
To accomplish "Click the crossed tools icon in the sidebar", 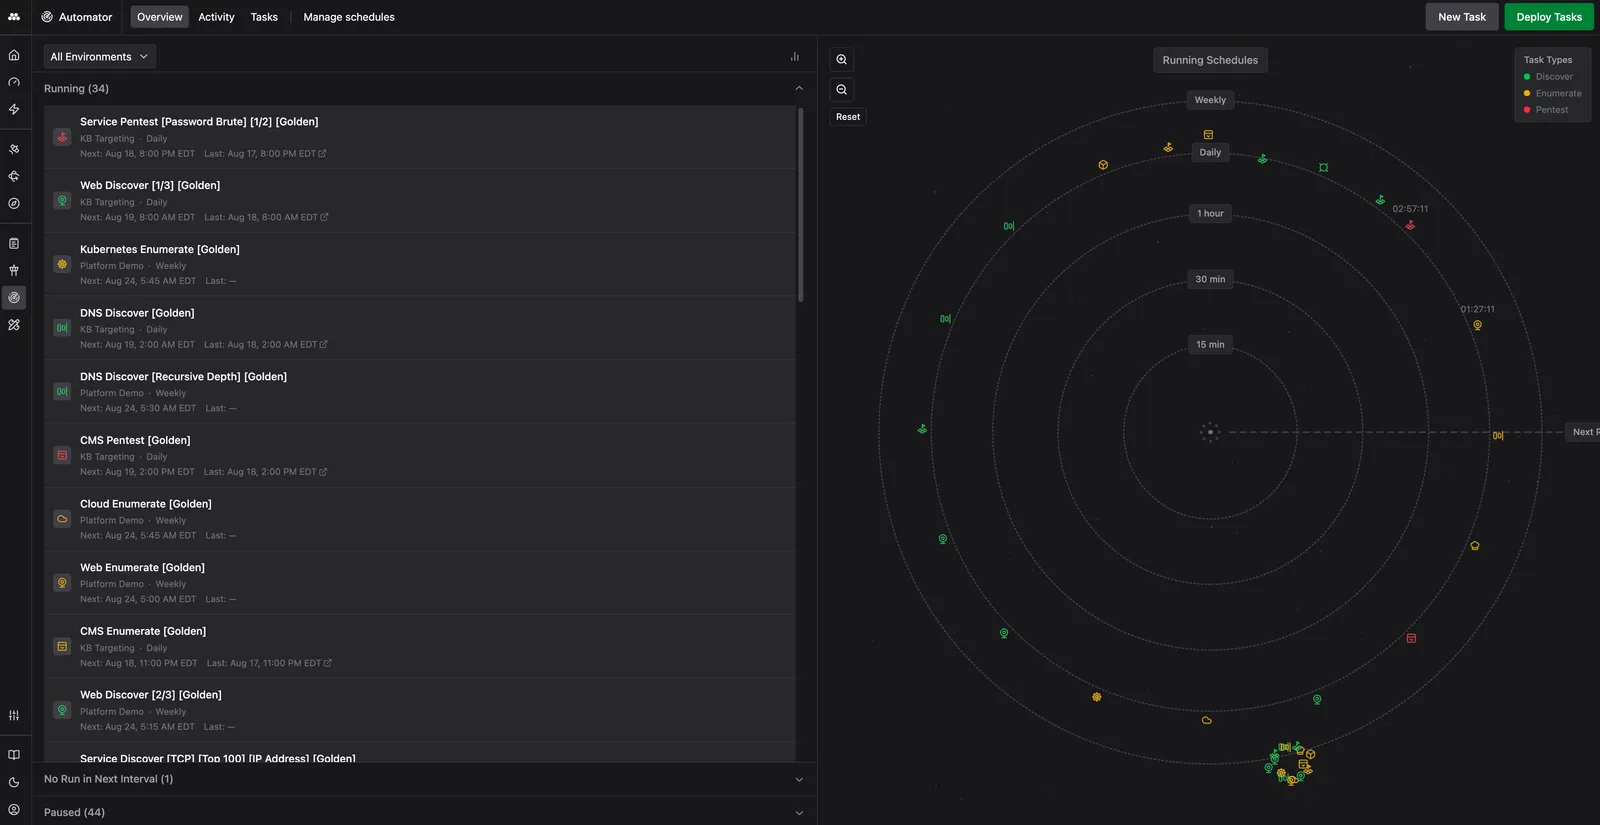I will tap(14, 324).
